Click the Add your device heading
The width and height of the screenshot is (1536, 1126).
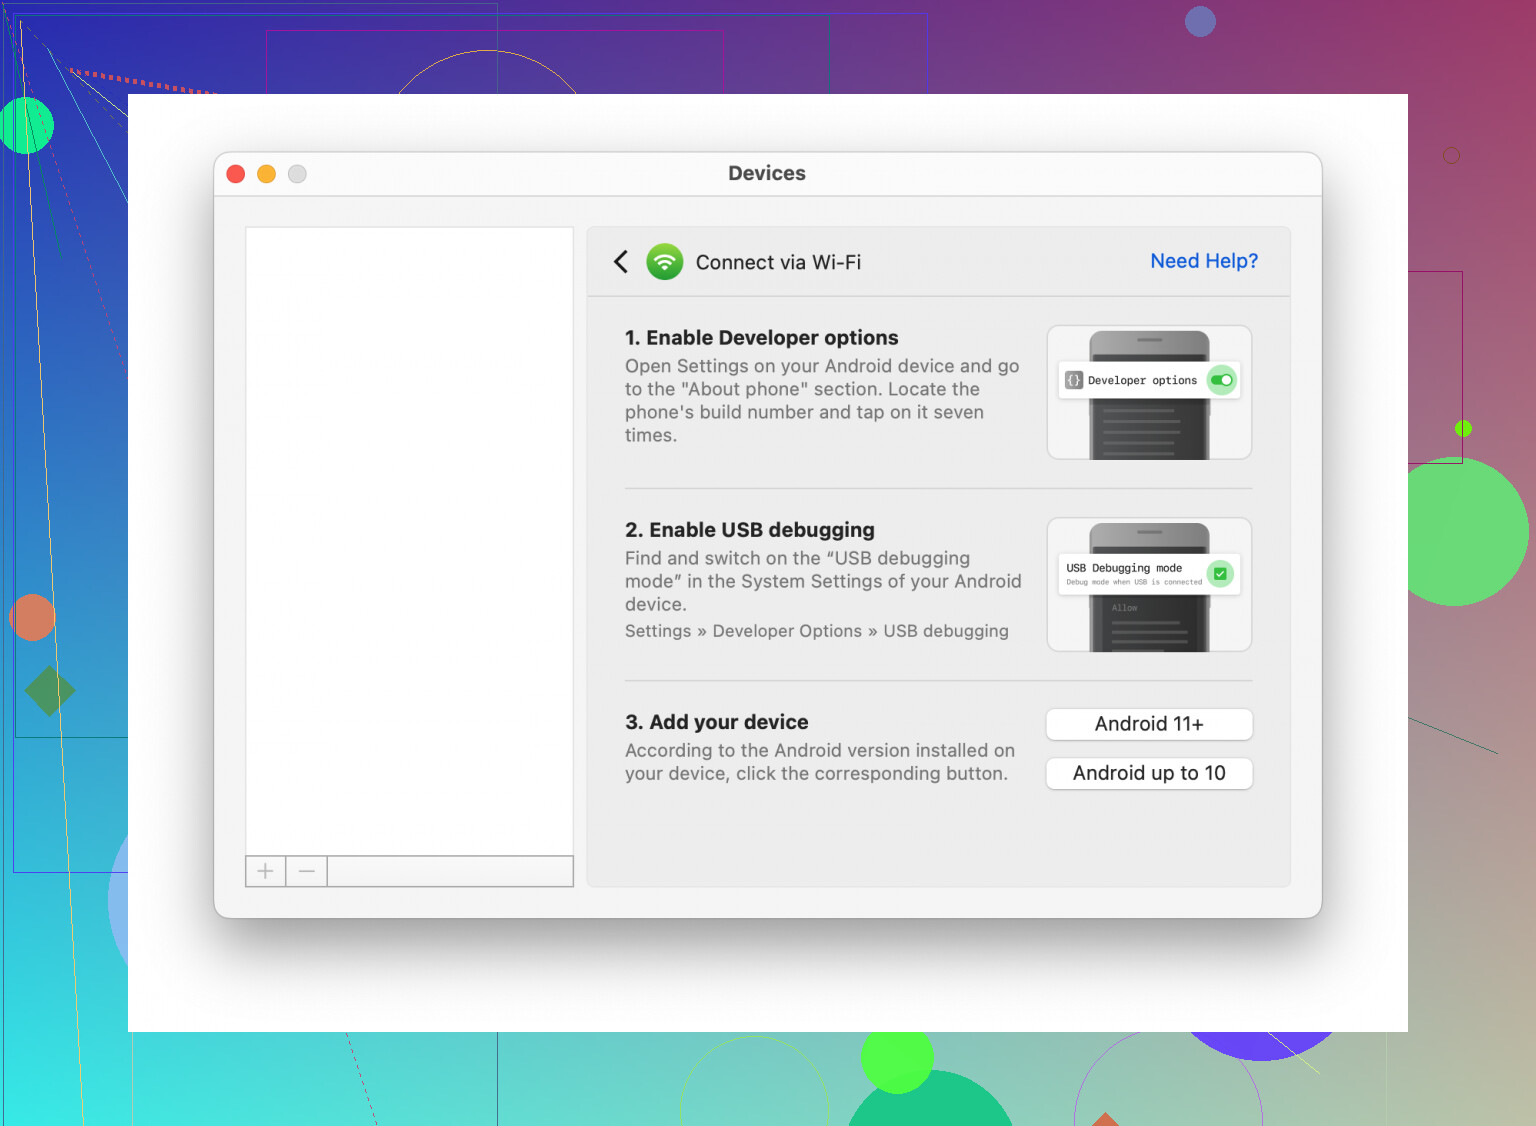[x=716, y=722]
